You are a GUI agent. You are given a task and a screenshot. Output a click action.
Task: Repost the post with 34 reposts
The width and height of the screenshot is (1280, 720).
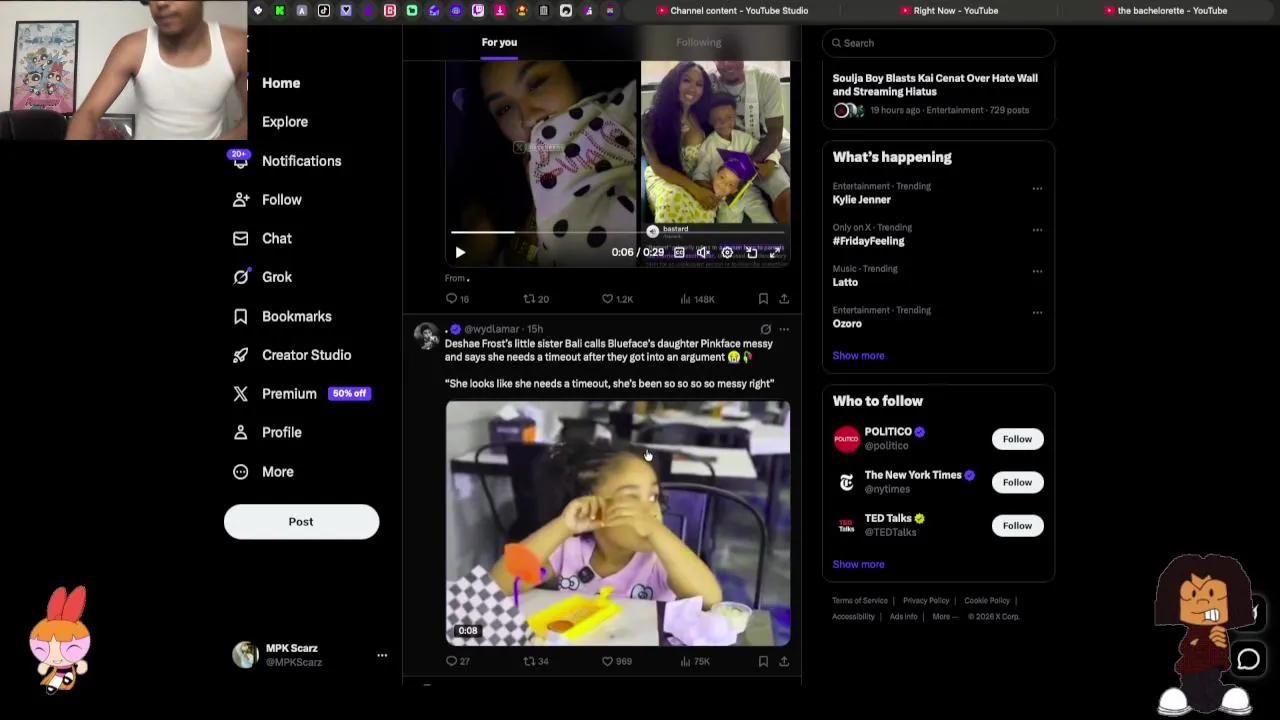(536, 661)
